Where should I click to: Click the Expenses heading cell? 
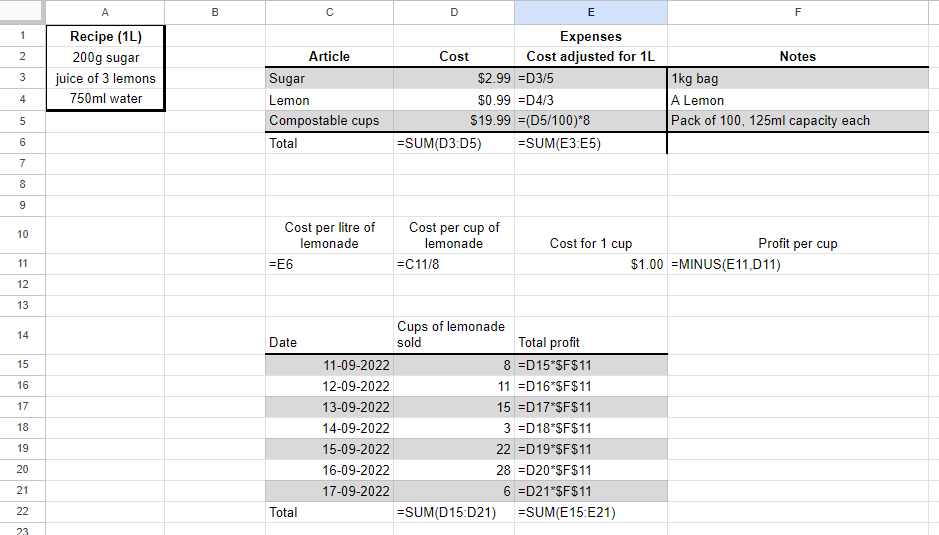click(591, 36)
